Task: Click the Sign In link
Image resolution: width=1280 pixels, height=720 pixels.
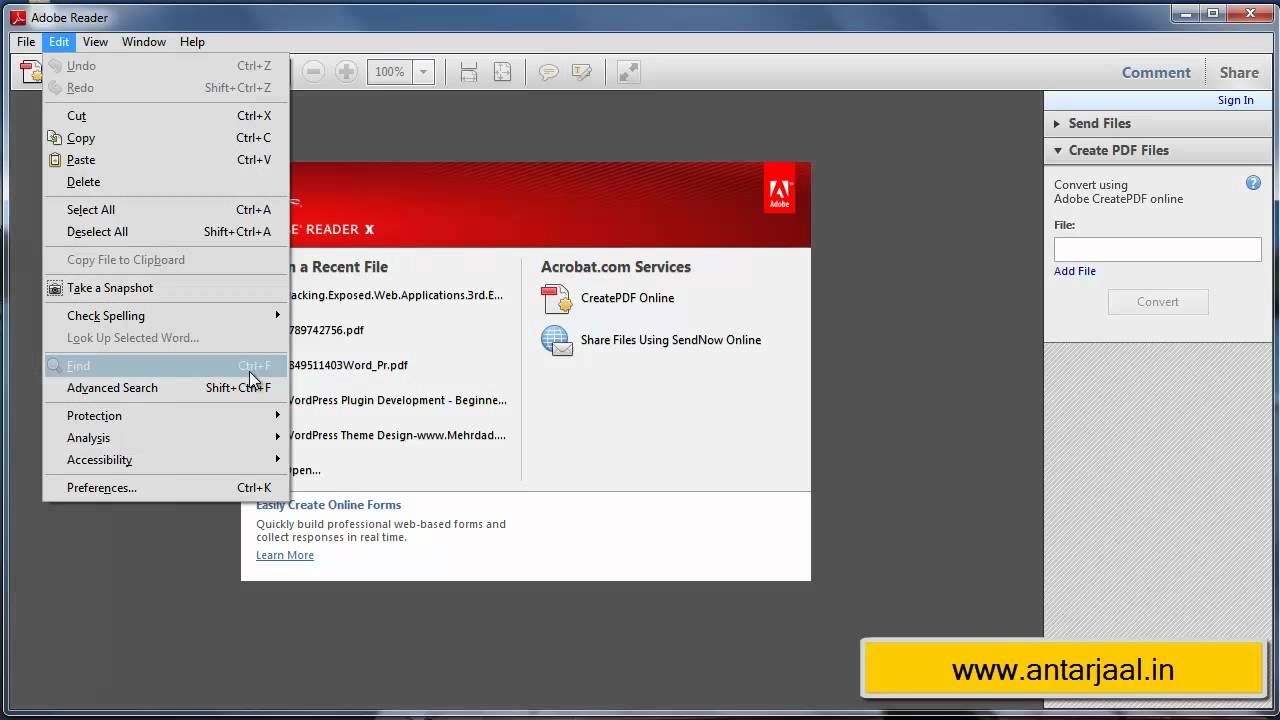Action: pos(1235,100)
